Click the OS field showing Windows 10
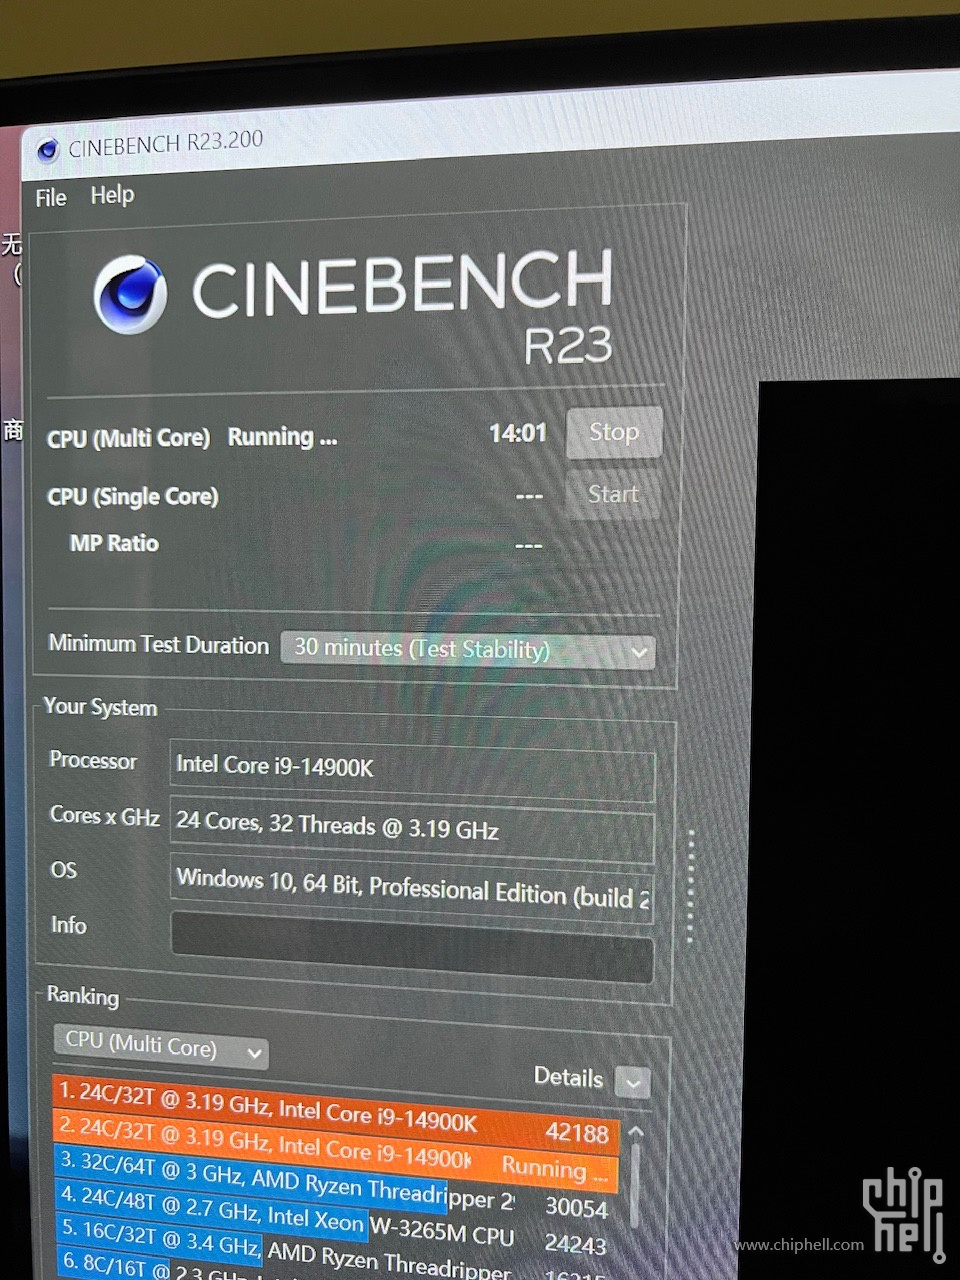 (x=412, y=886)
